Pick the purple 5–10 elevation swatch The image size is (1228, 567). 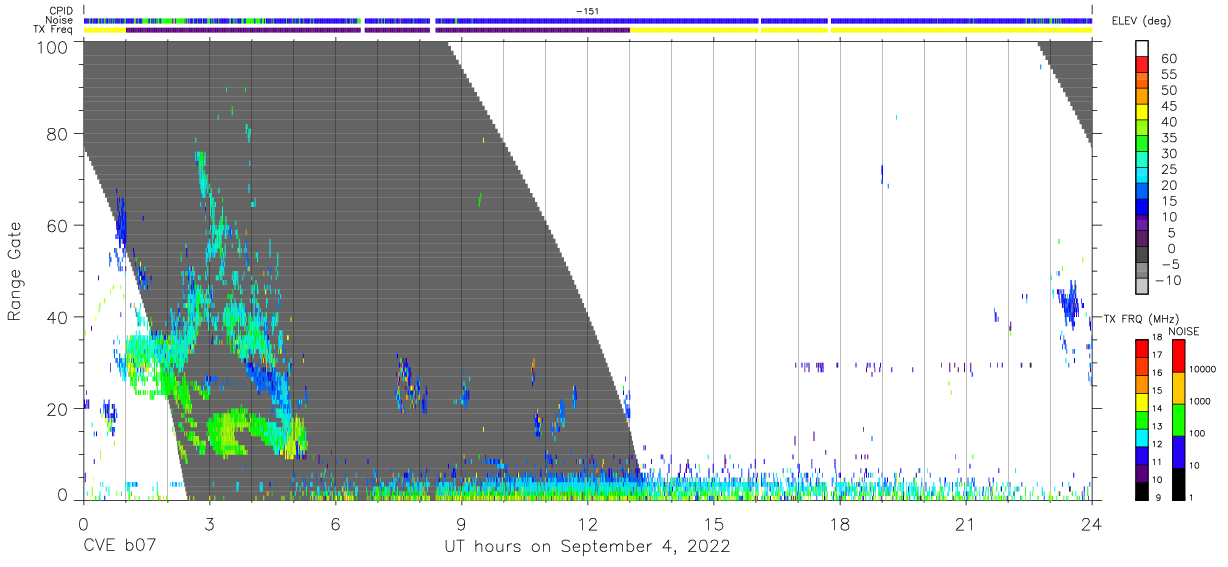pos(1143,224)
